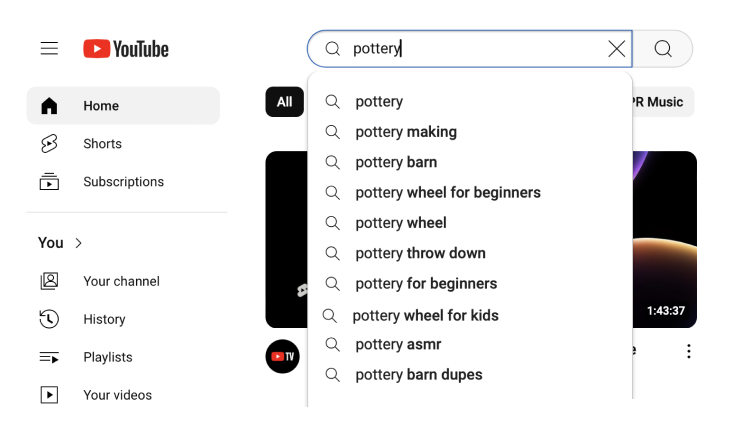
Task: Choose suggestion "pottery making"
Action: point(406,132)
